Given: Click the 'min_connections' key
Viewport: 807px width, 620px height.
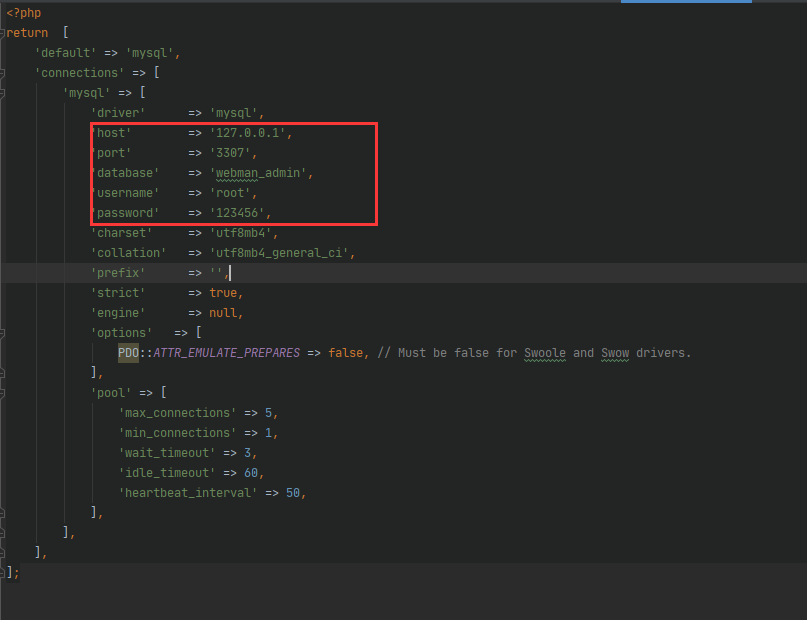Looking at the screenshot, I should click(178, 433).
